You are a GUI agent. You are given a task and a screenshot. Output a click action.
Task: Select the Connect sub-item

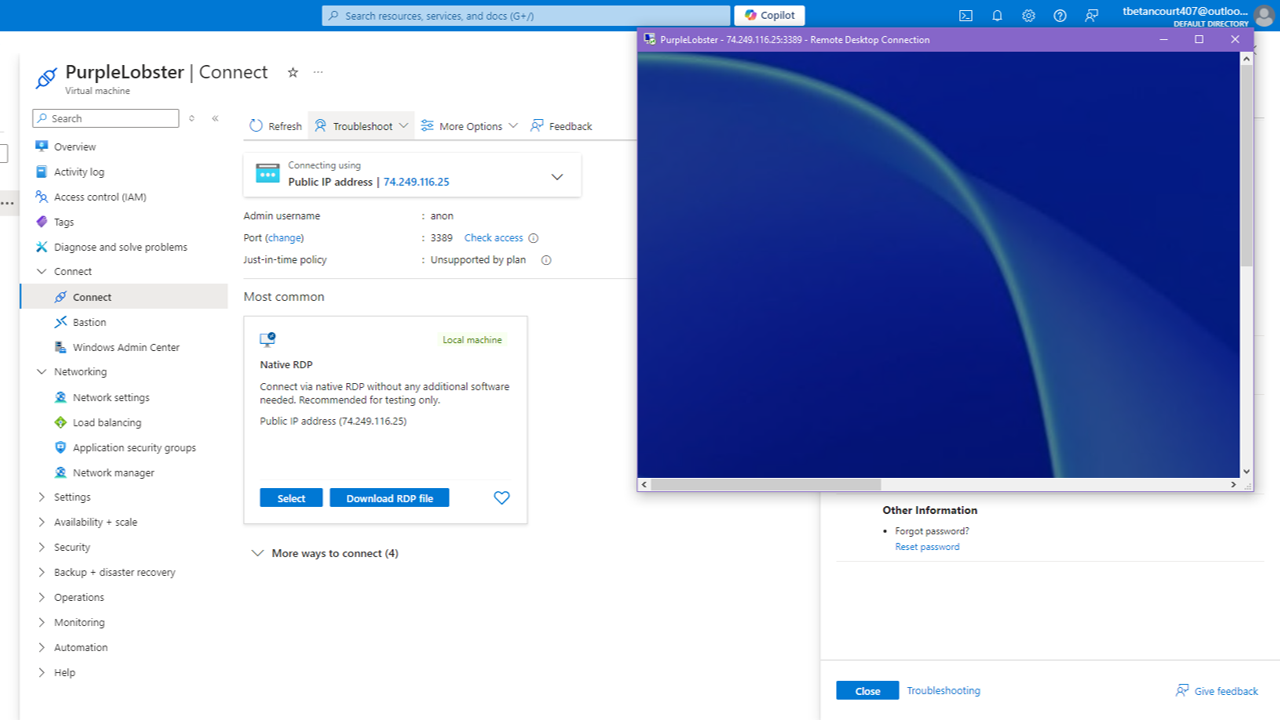pos(124,297)
